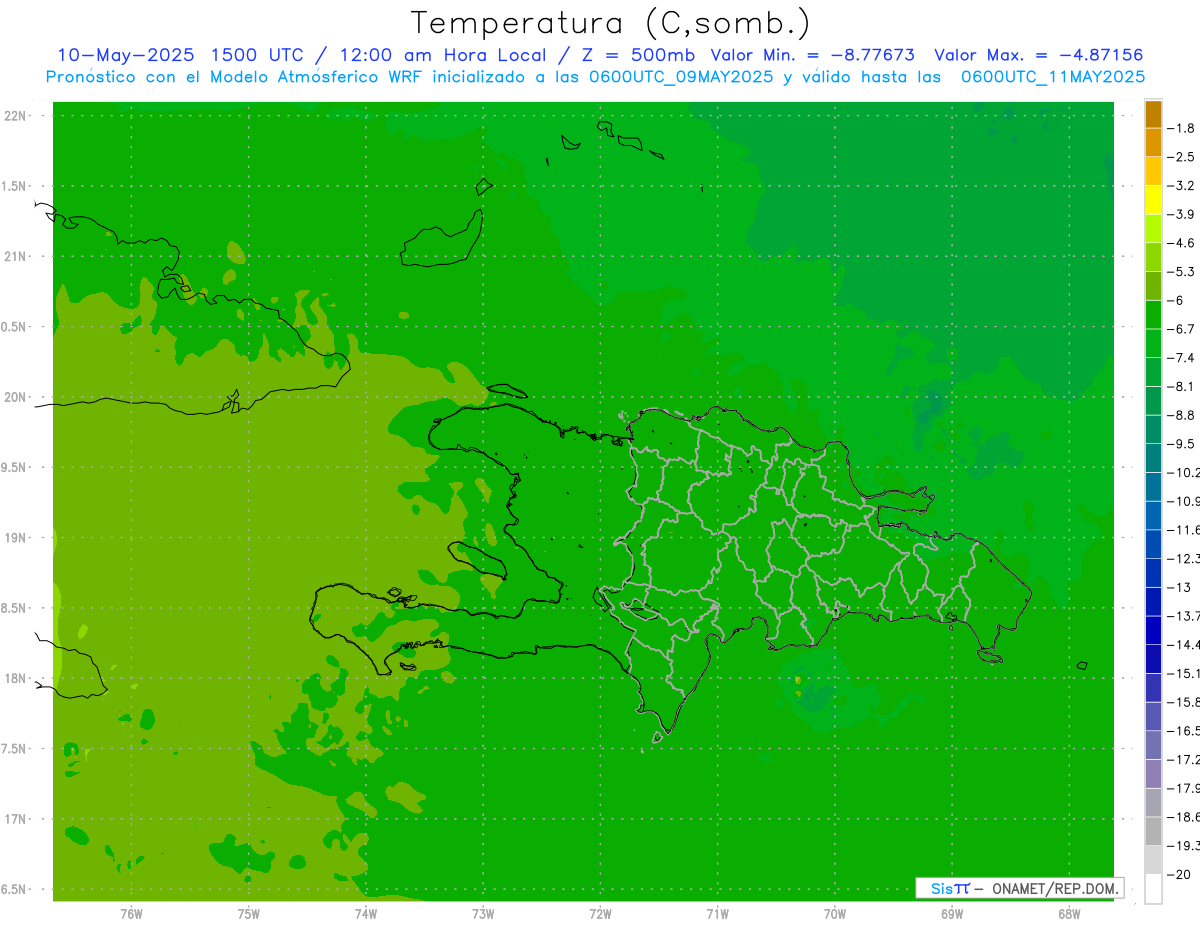Click the "-6" colorbar label
Viewport: 1200px width, 927px height.
[x=1176, y=300]
